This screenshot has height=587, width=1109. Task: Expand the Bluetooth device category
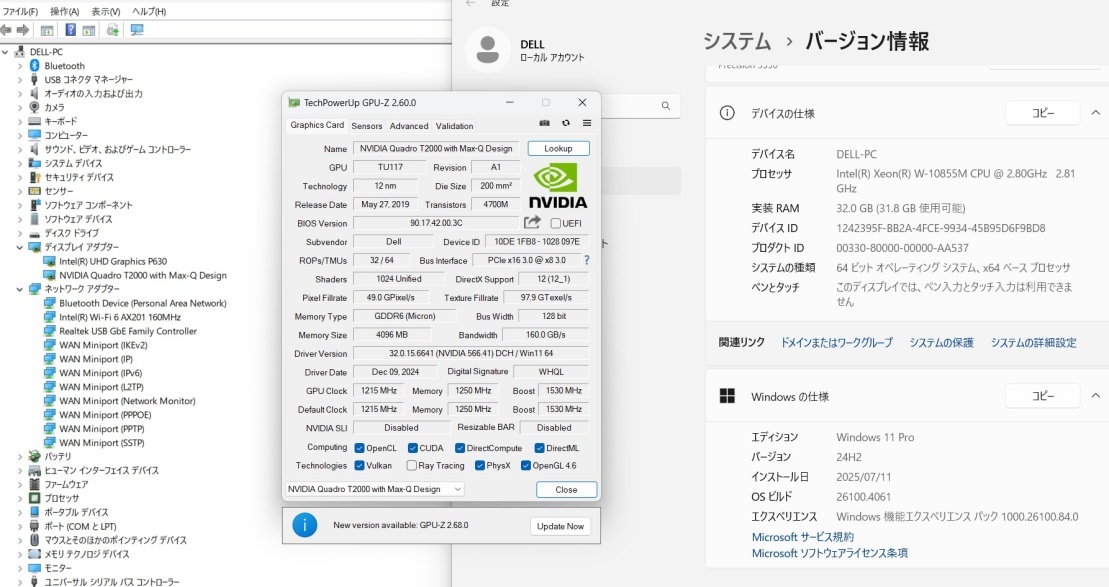20,66
